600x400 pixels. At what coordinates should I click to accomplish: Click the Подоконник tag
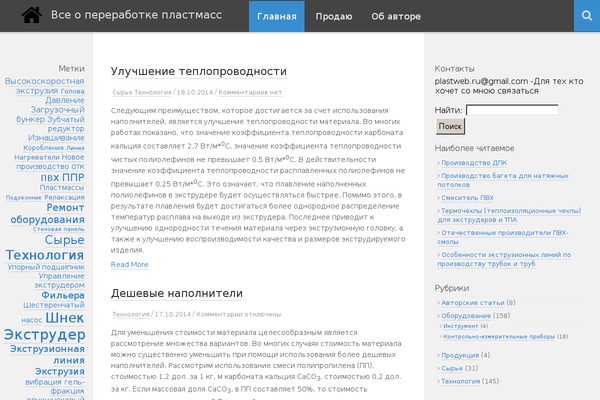coord(24,198)
